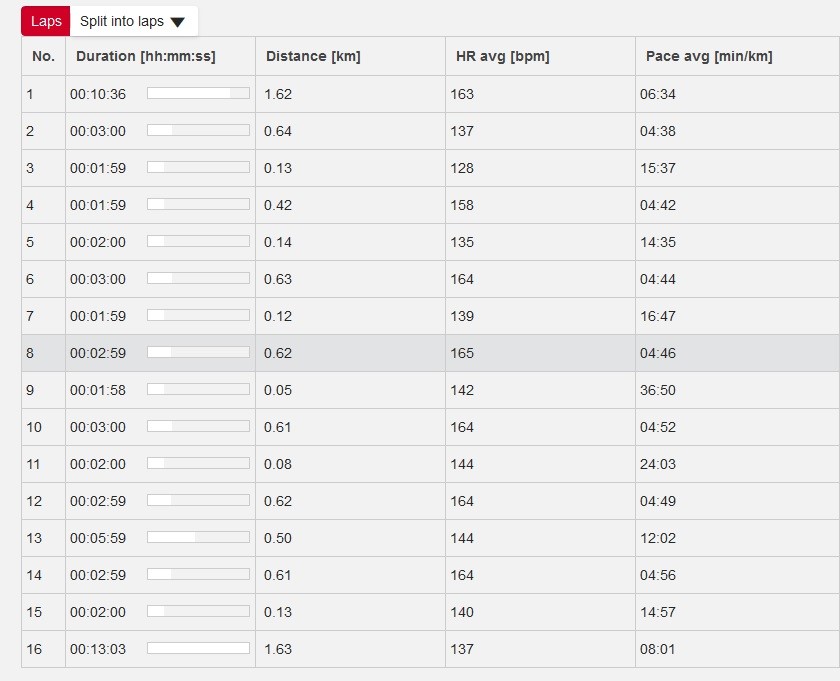Click the dropdown arrow beside Split into laps

click(x=177, y=22)
